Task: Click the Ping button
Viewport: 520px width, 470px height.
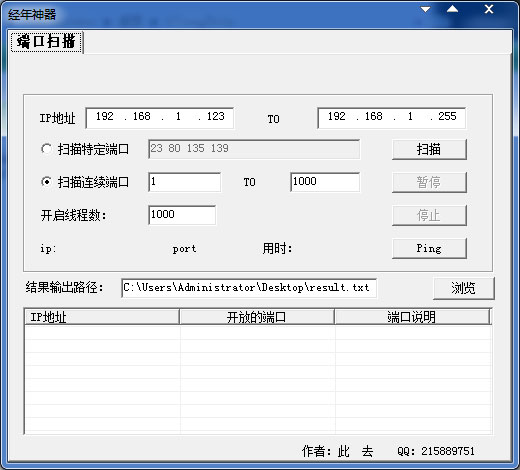Action: 429,248
